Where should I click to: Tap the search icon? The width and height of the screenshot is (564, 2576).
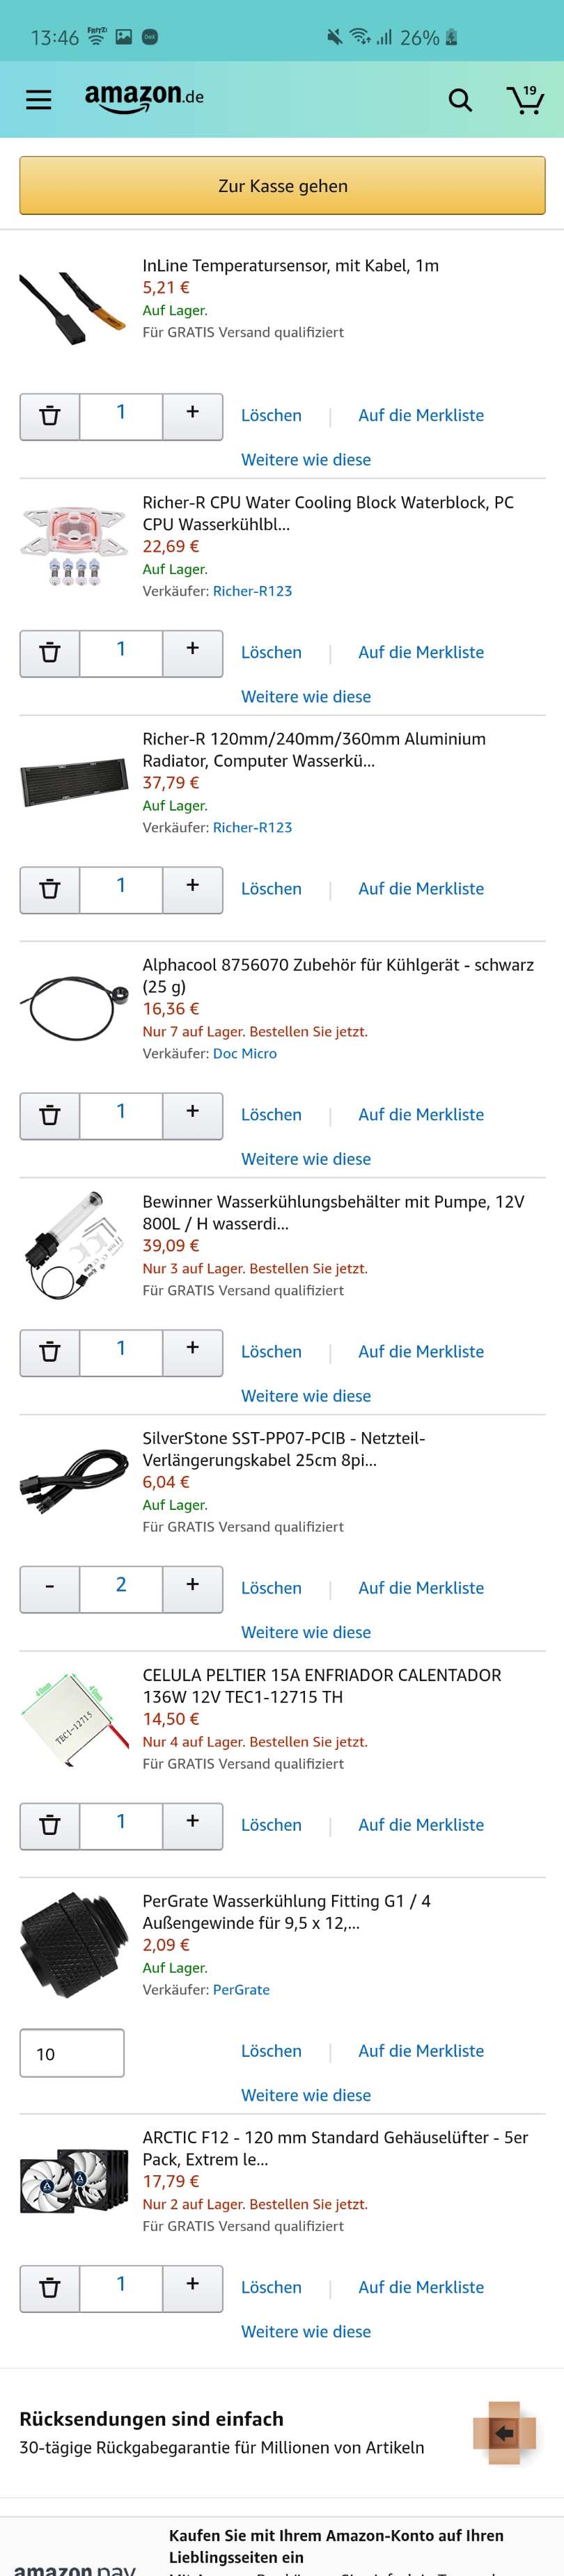(x=459, y=100)
